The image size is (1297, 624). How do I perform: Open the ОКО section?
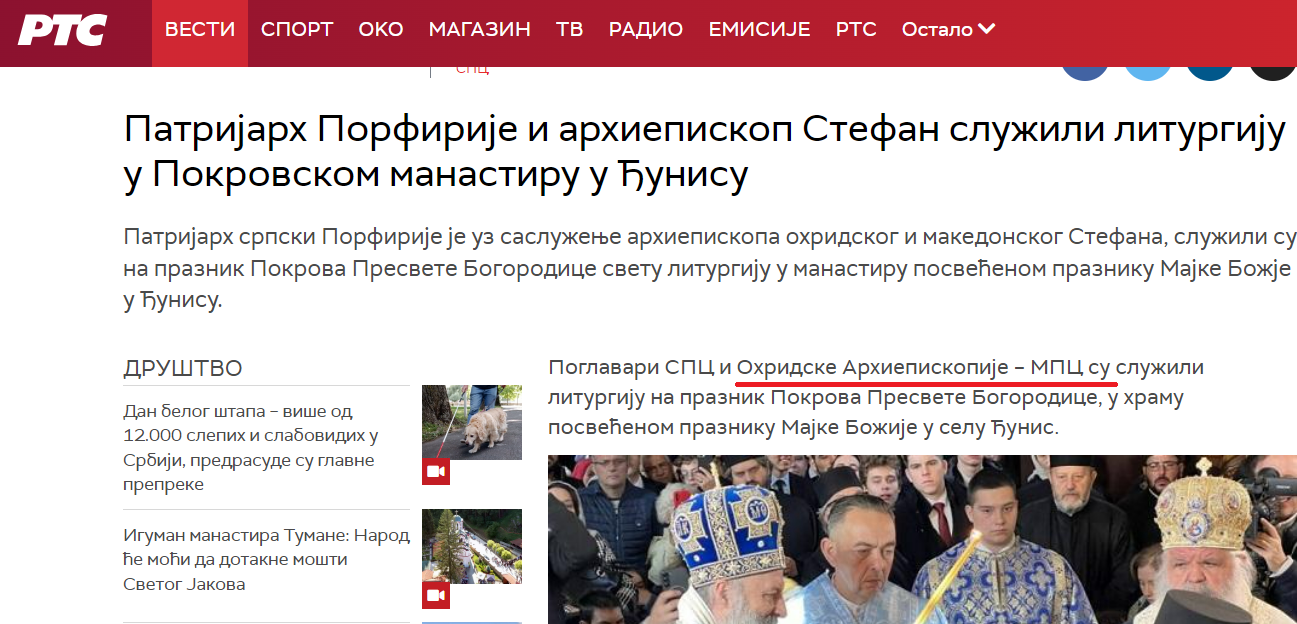click(381, 29)
